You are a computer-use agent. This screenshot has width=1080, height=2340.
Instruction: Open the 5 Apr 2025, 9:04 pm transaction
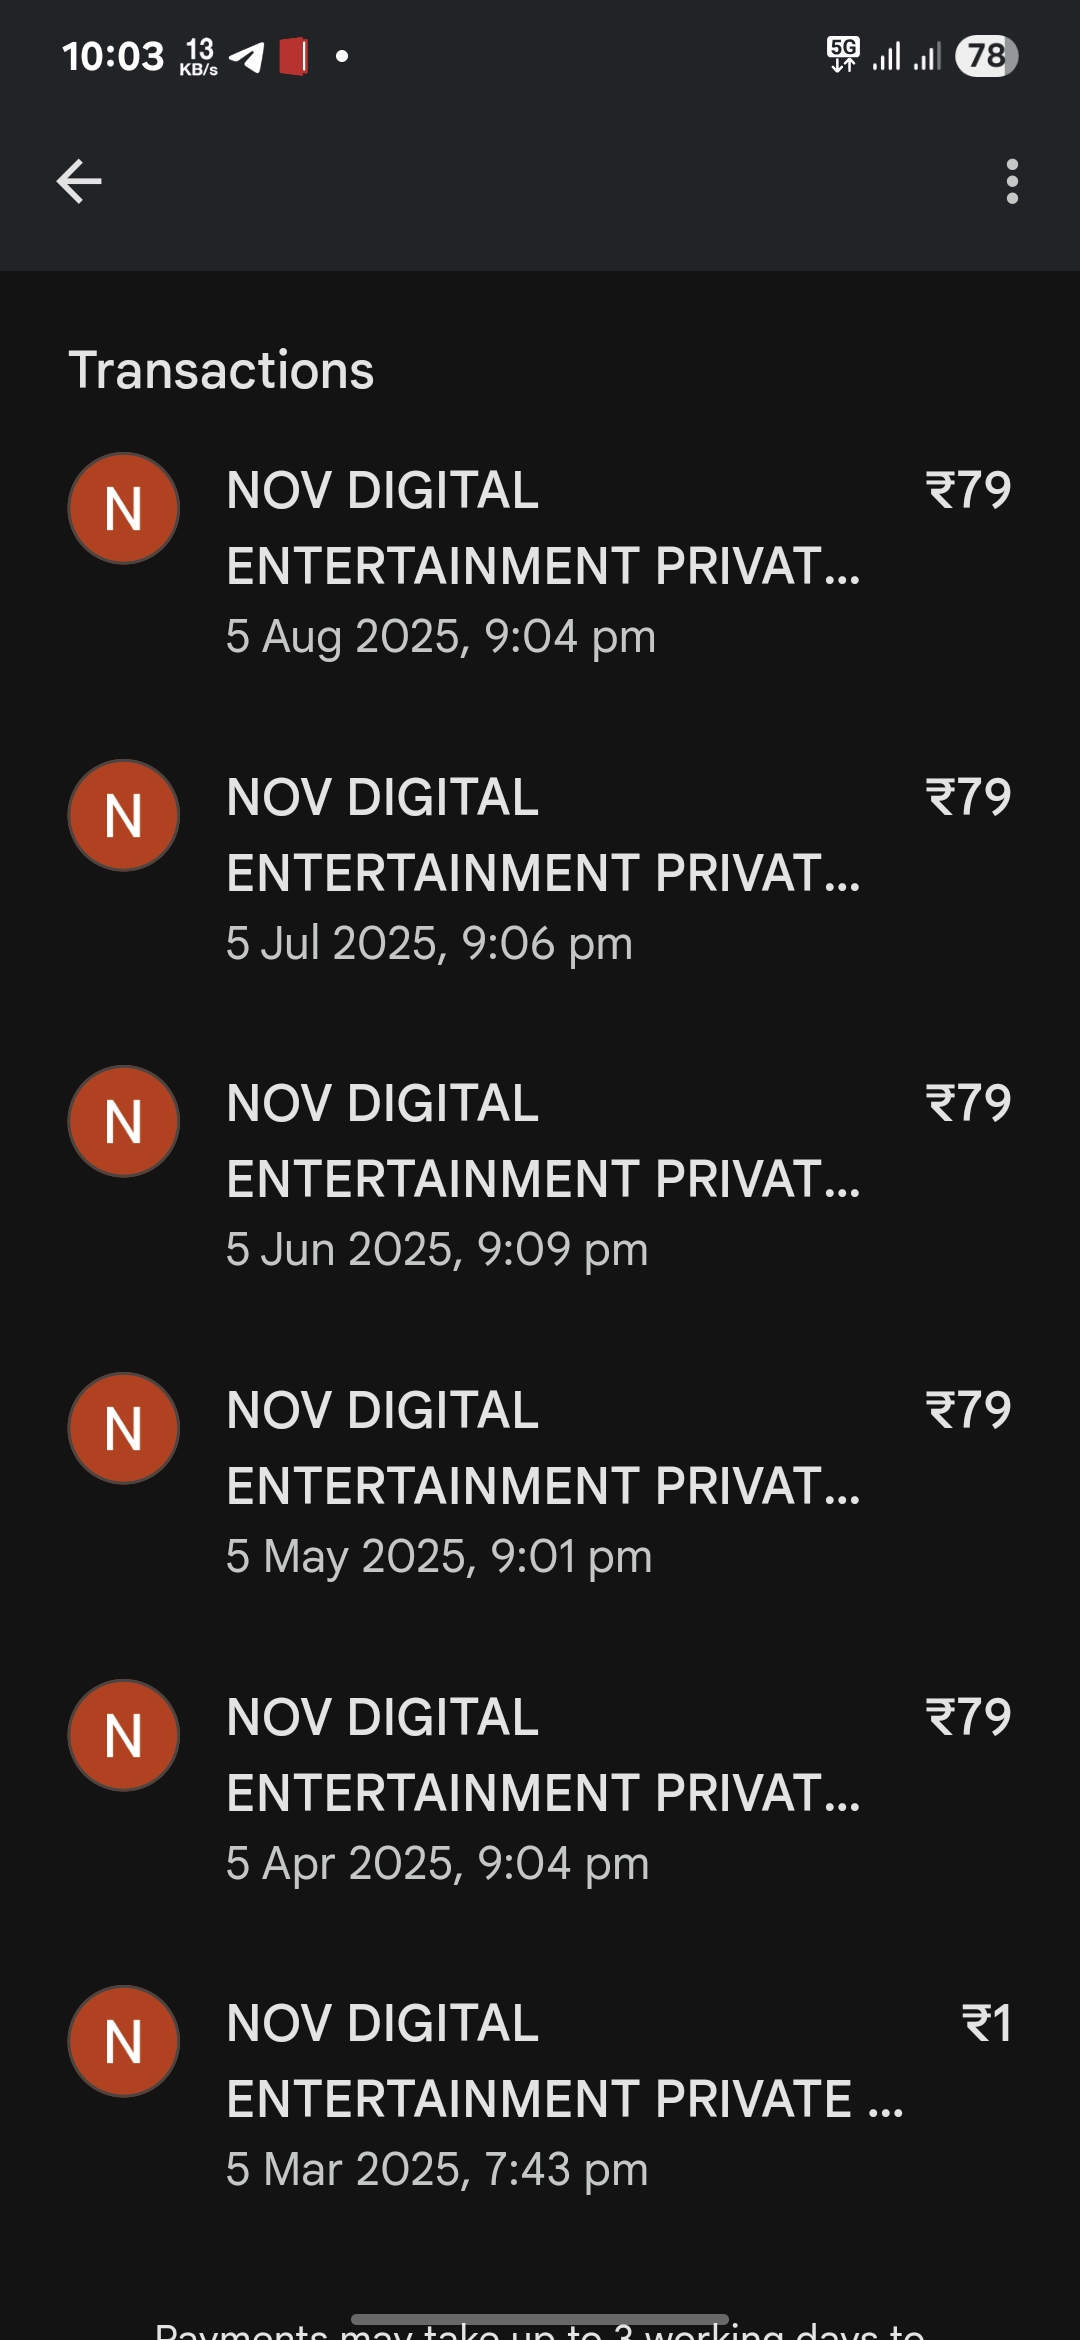pos(542,1790)
